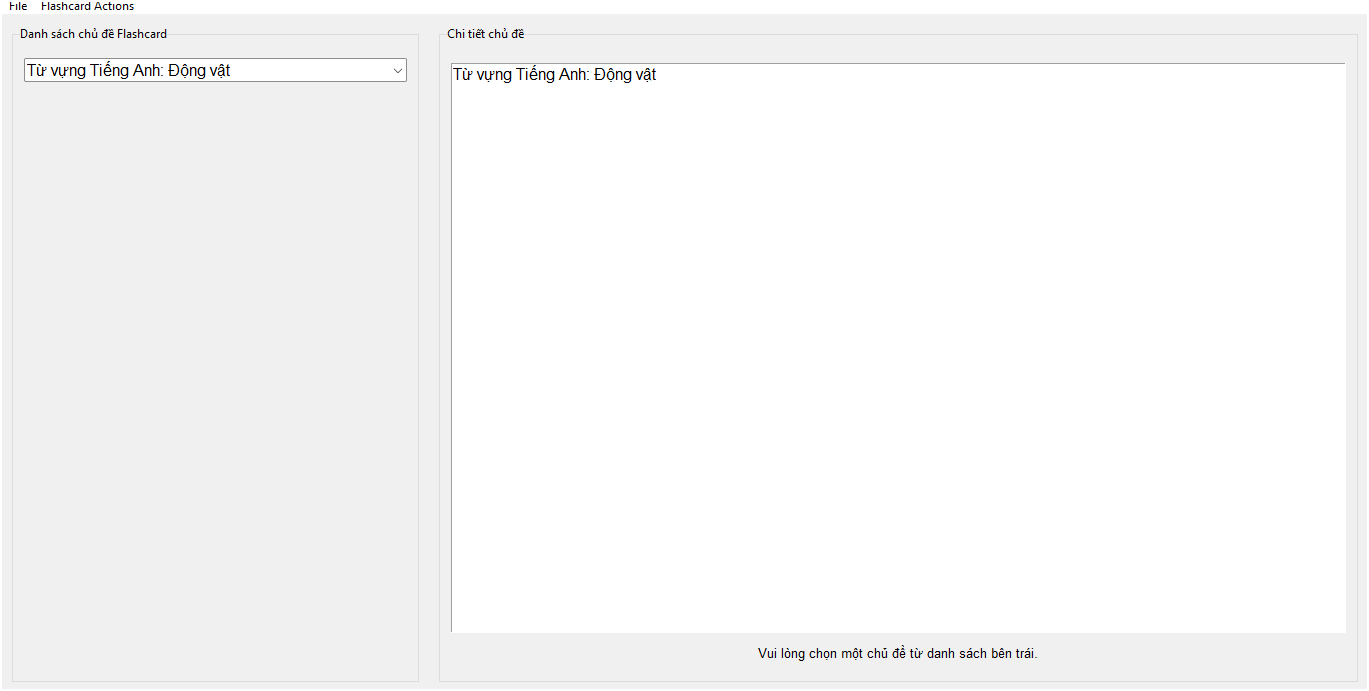The height and width of the screenshot is (691, 1369).
Task: Expand the flashcard topic dropdown arrow
Action: pyautogui.click(x=397, y=70)
